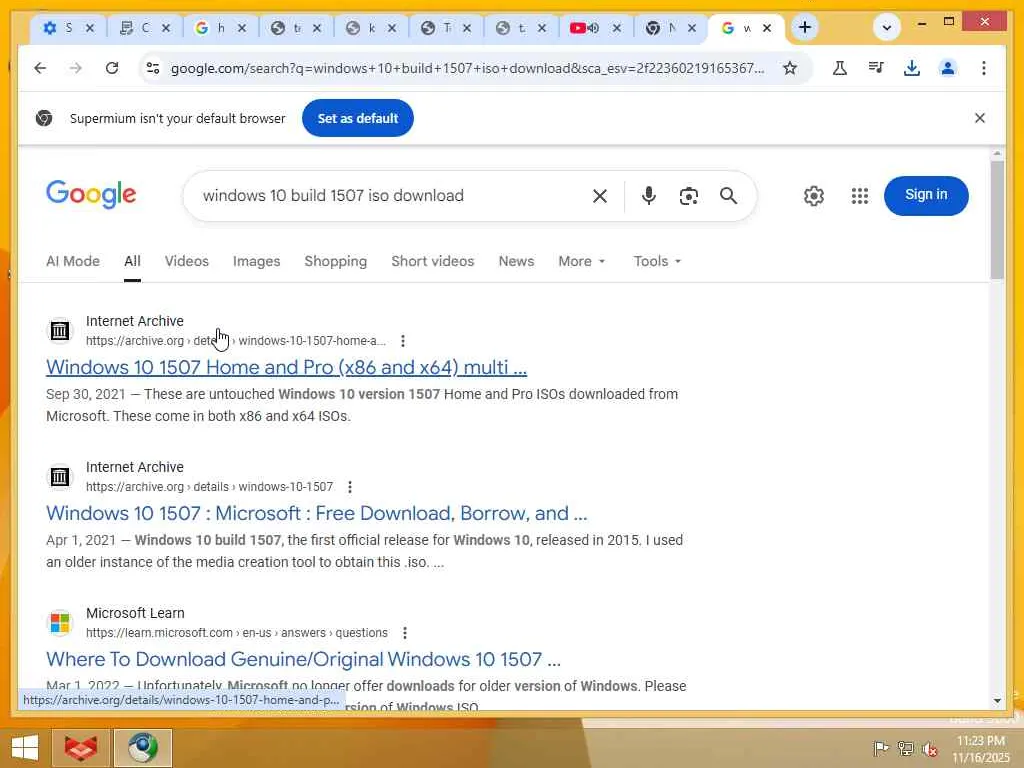This screenshot has width=1024, height=768.
Task: Dismiss the default browser notification bar
Action: pyautogui.click(x=980, y=118)
